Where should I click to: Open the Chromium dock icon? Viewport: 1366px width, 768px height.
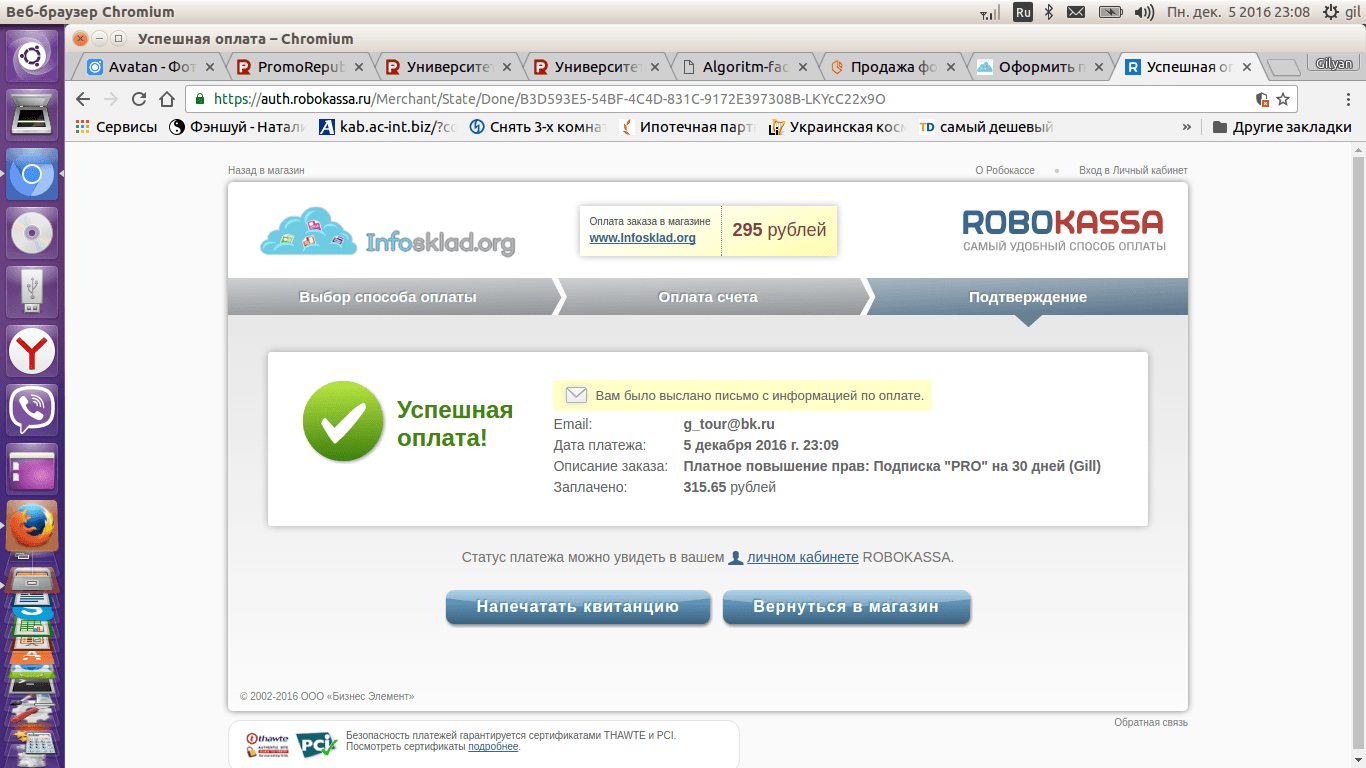coord(32,176)
